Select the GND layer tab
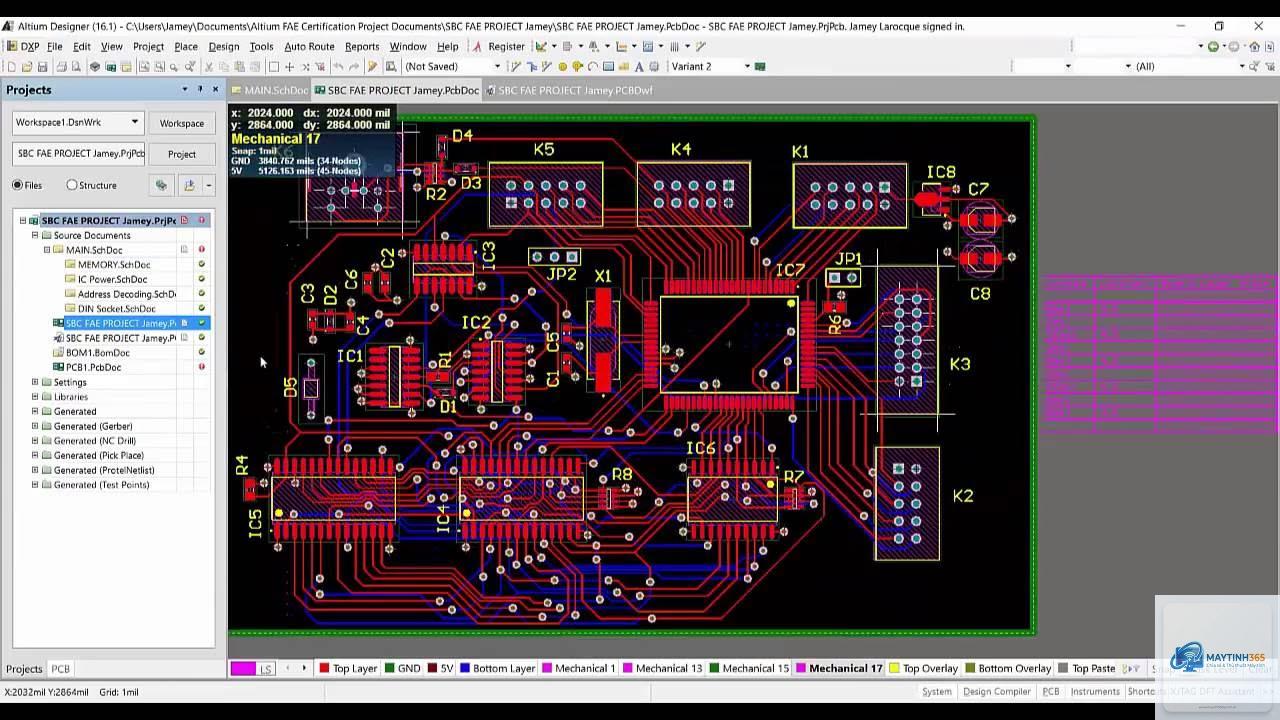The height and width of the screenshot is (720, 1280). pos(403,668)
